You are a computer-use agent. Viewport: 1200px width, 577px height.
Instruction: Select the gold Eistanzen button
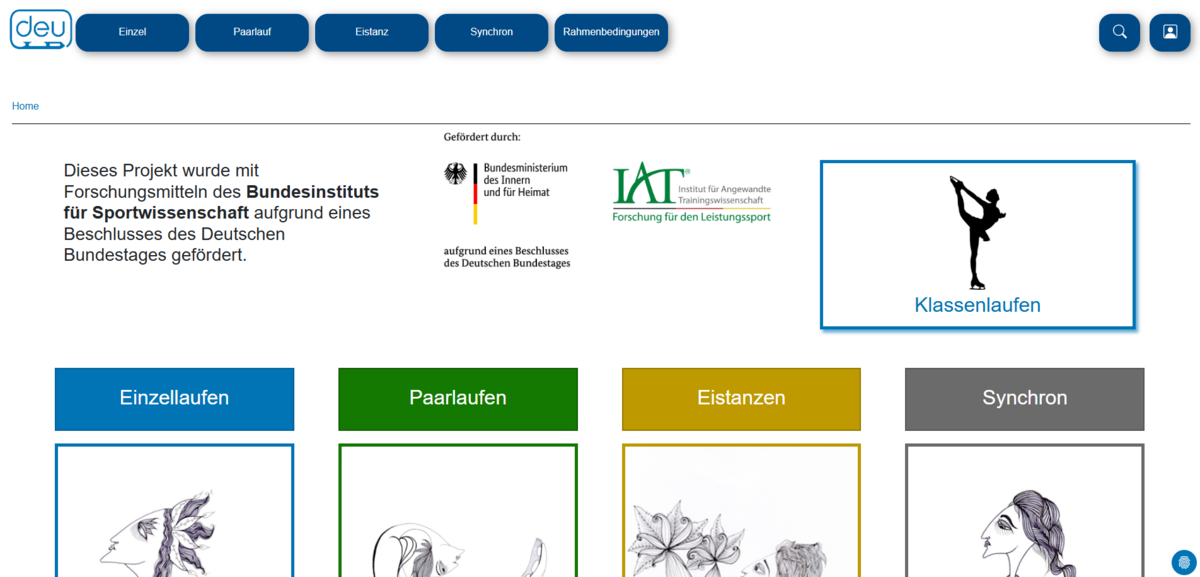[741, 398]
